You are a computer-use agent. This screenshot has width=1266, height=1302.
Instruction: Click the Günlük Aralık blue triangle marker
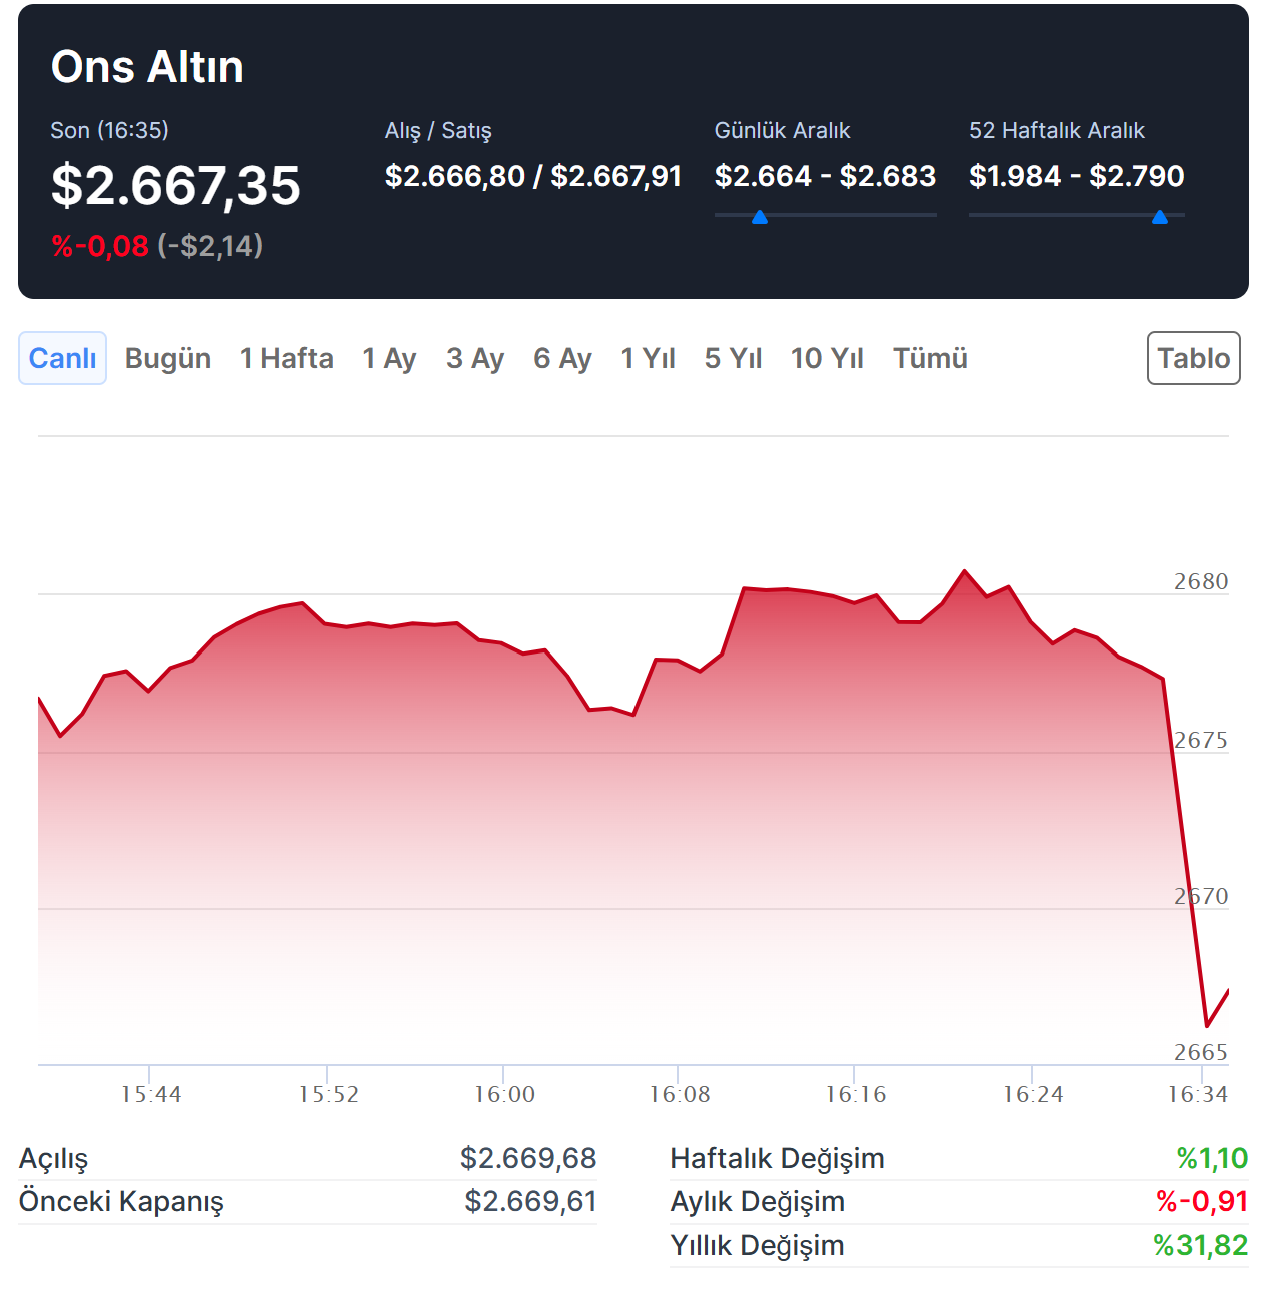pyautogui.click(x=760, y=217)
